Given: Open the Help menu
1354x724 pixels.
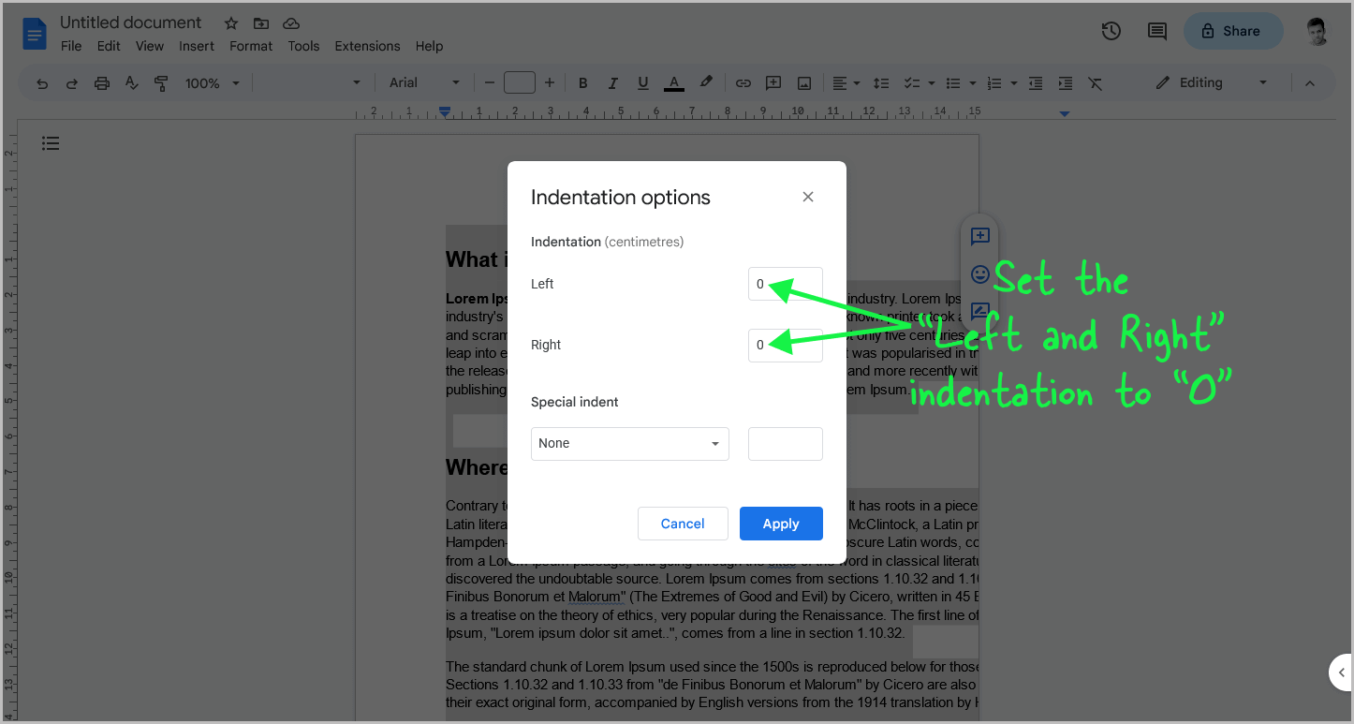Looking at the screenshot, I should tap(429, 46).
